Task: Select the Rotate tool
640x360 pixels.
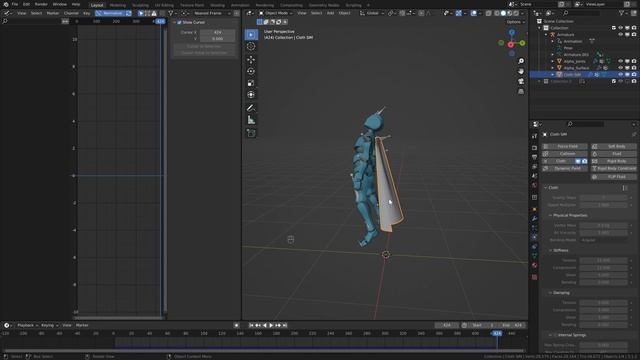Action: pyautogui.click(x=251, y=71)
